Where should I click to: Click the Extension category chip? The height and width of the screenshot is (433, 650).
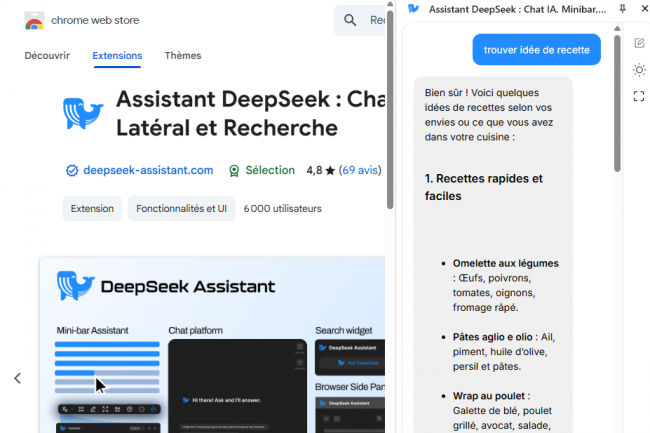92,208
